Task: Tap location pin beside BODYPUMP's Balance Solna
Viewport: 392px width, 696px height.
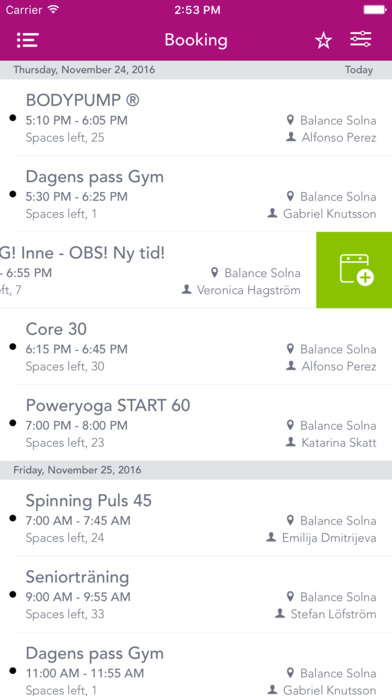Action: tap(290, 120)
